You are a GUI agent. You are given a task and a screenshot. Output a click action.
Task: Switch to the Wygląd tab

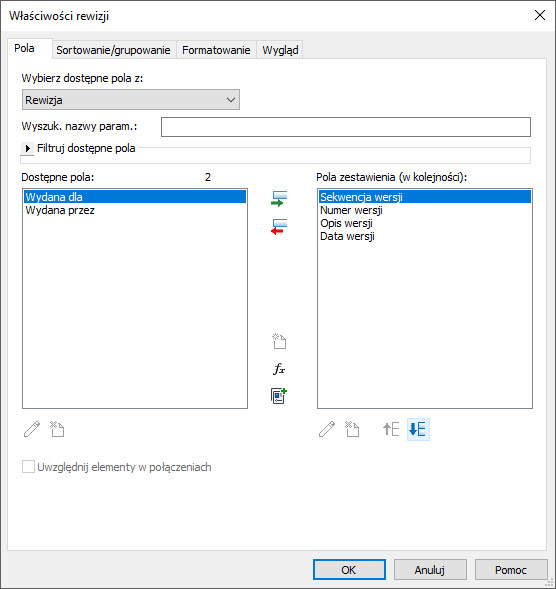pyautogui.click(x=280, y=50)
